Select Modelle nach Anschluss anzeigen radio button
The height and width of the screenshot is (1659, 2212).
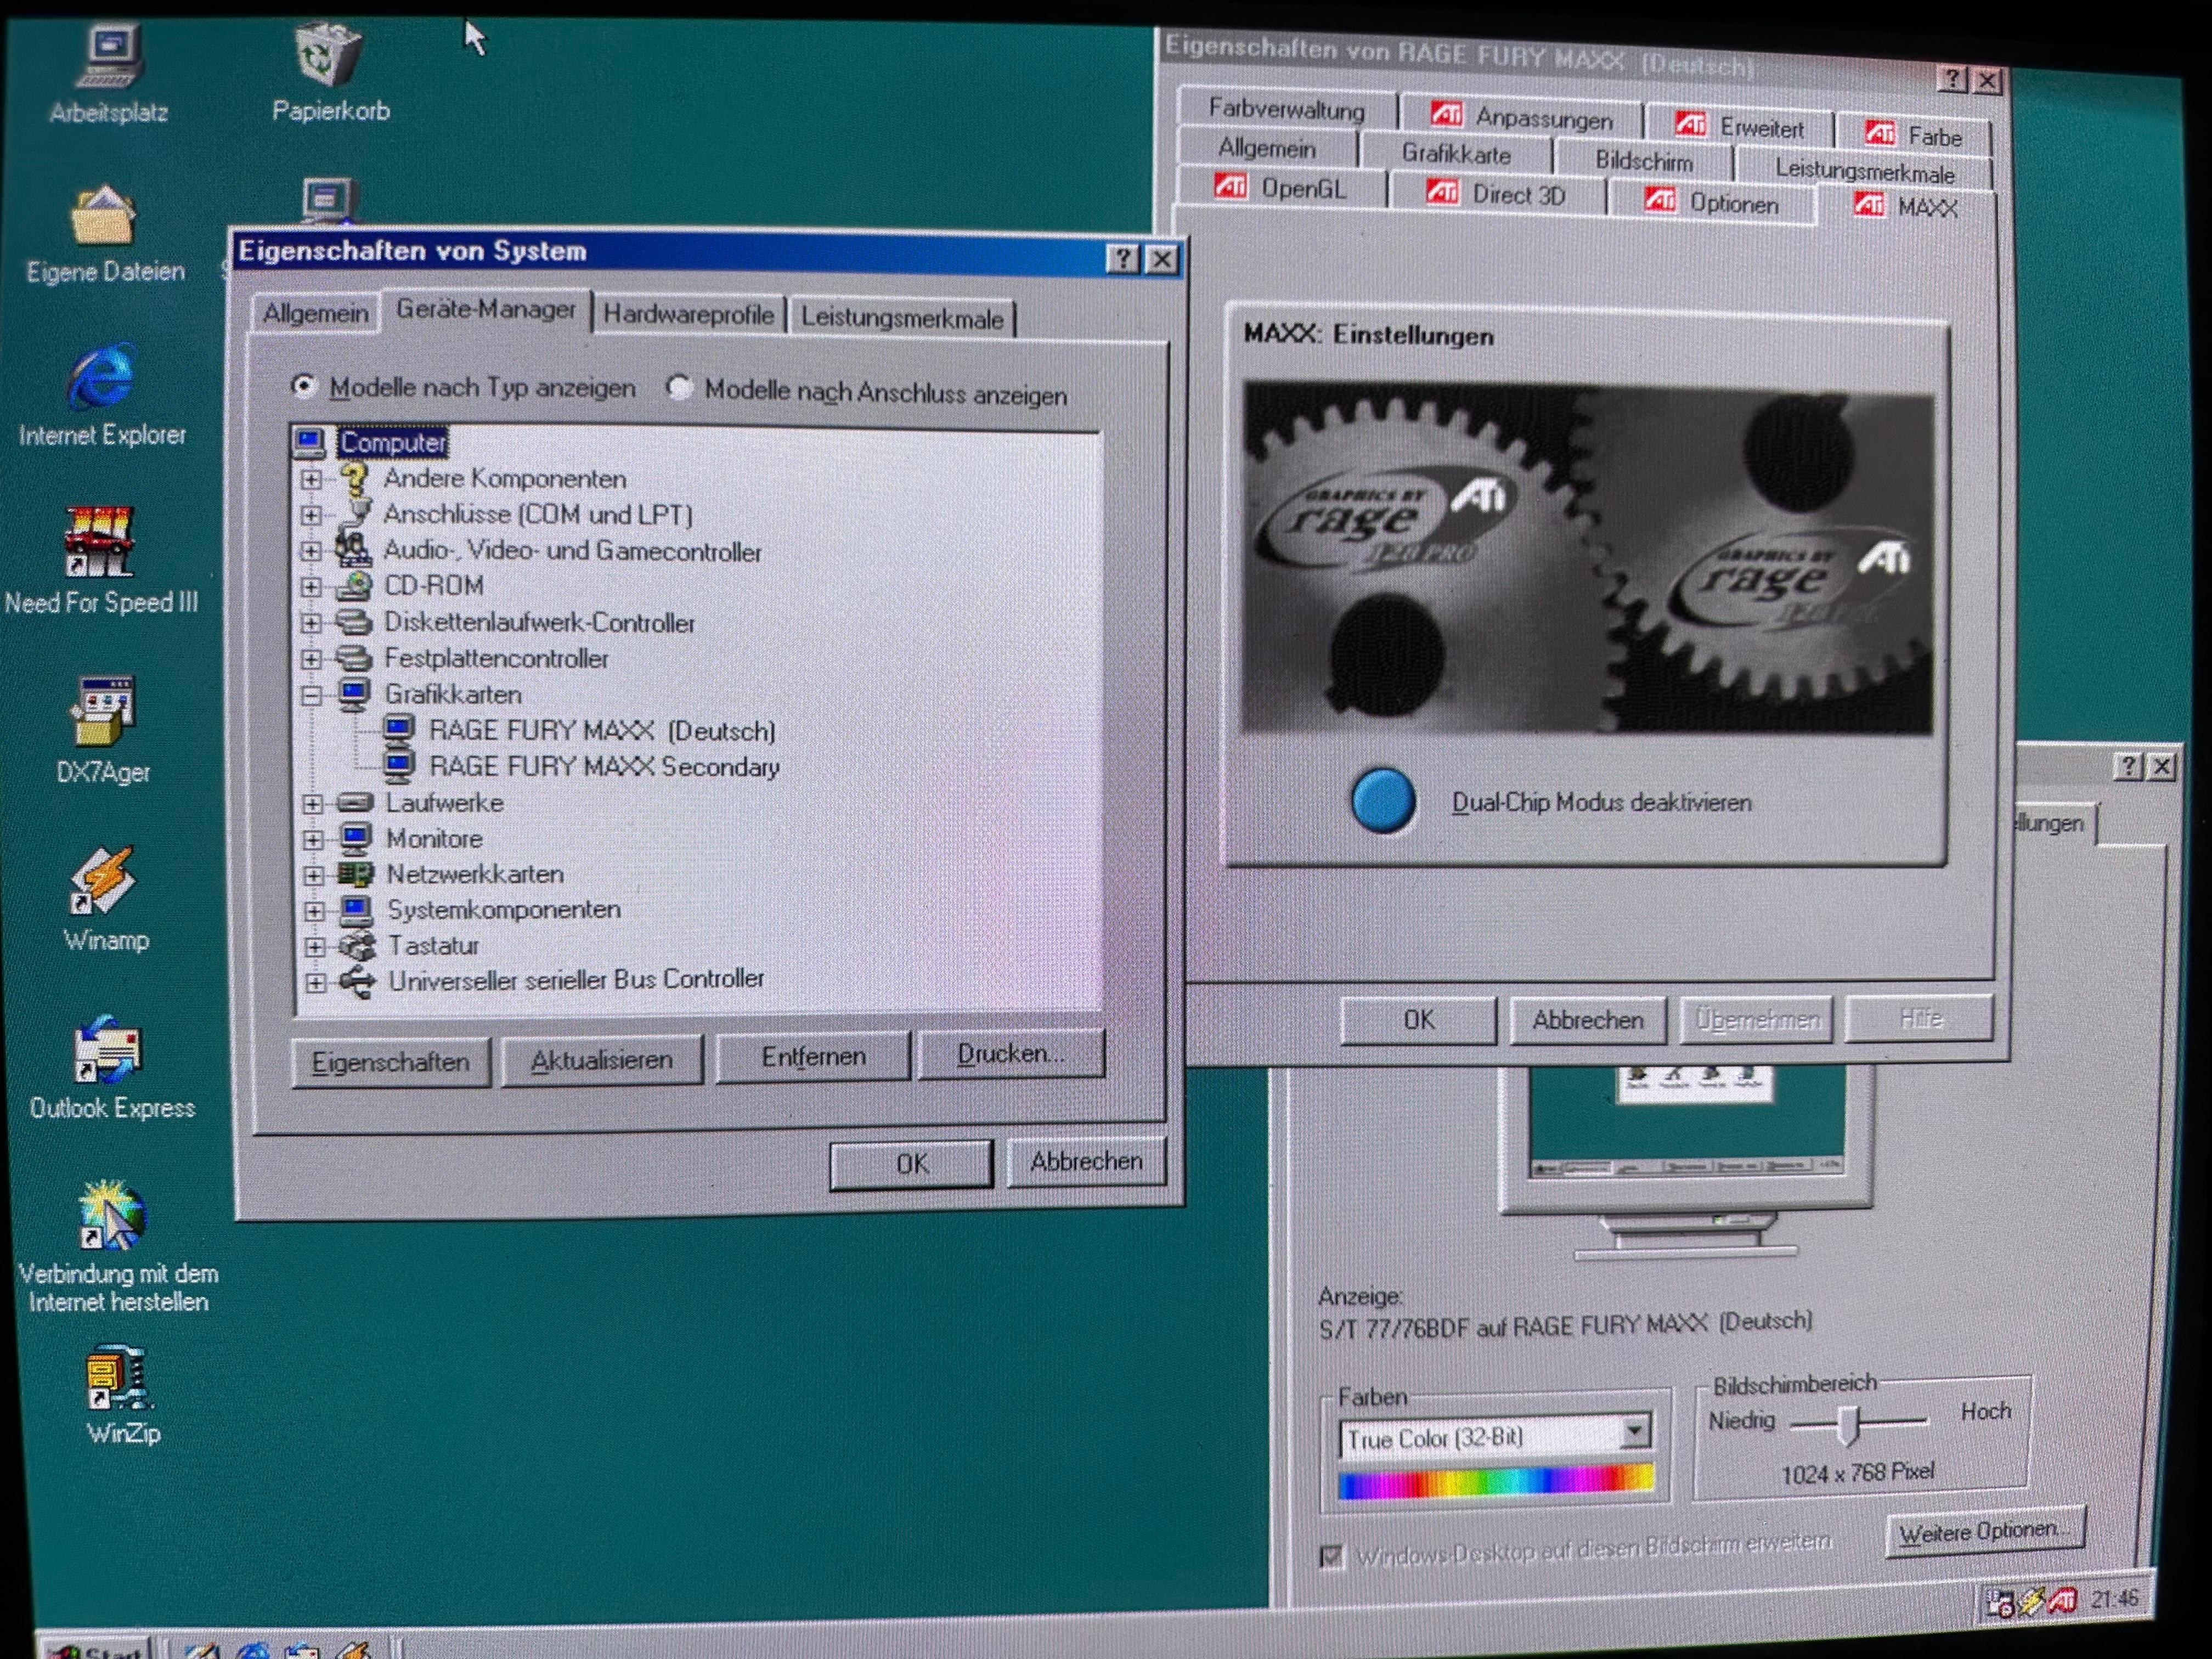tap(679, 388)
